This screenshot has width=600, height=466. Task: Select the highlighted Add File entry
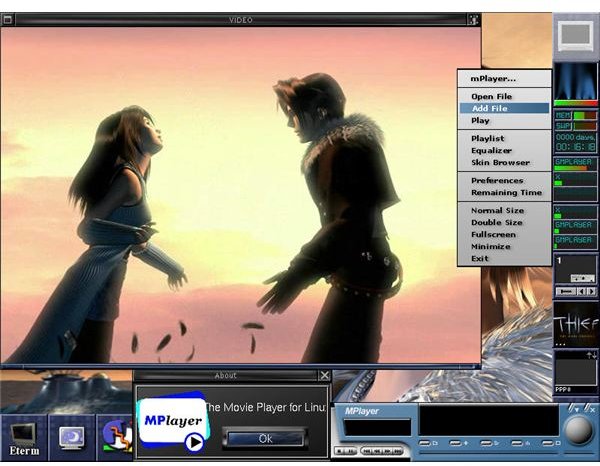tap(504, 108)
